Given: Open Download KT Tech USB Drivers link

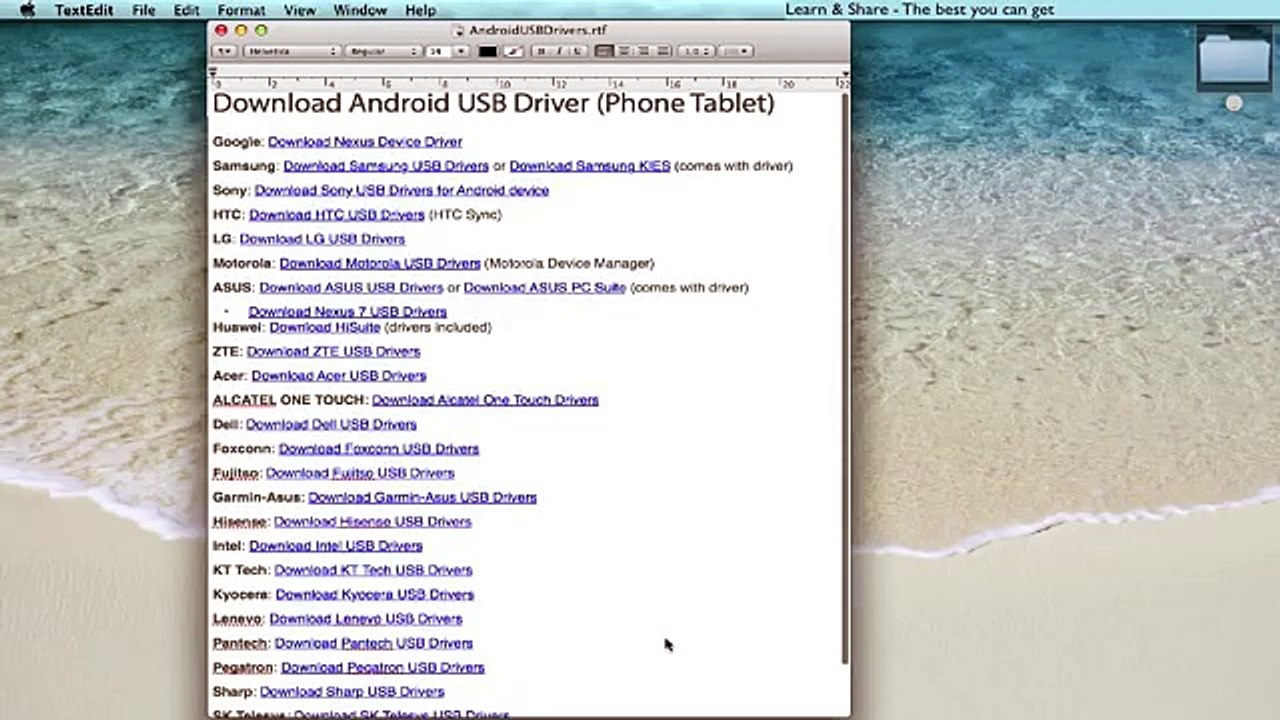Looking at the screenshot, I should pyautogui.click(x=373, y=570).
